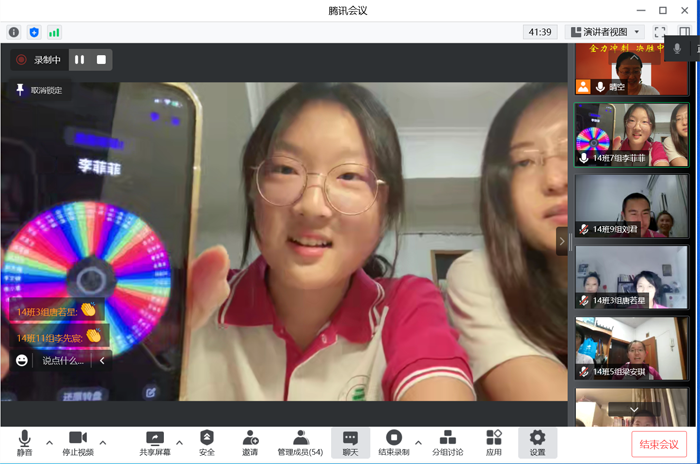Open the 应用 apps menu

(494, 443)
